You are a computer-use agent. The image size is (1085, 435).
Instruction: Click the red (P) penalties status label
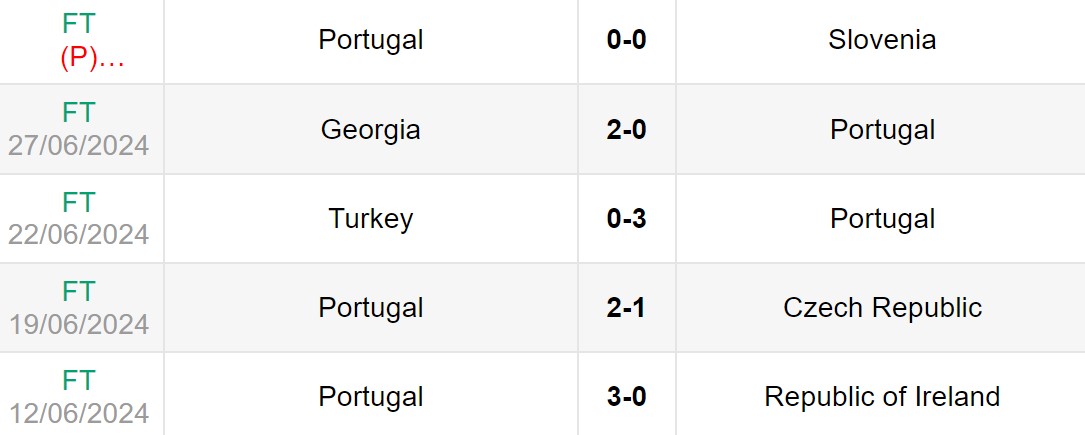(x=92, y=58)
